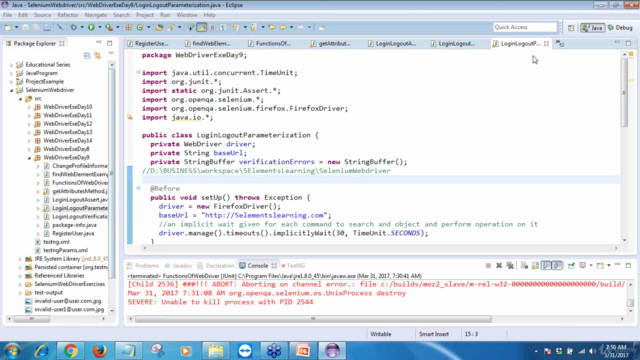Click Remove Launch icon in Console

coord(499,266)
